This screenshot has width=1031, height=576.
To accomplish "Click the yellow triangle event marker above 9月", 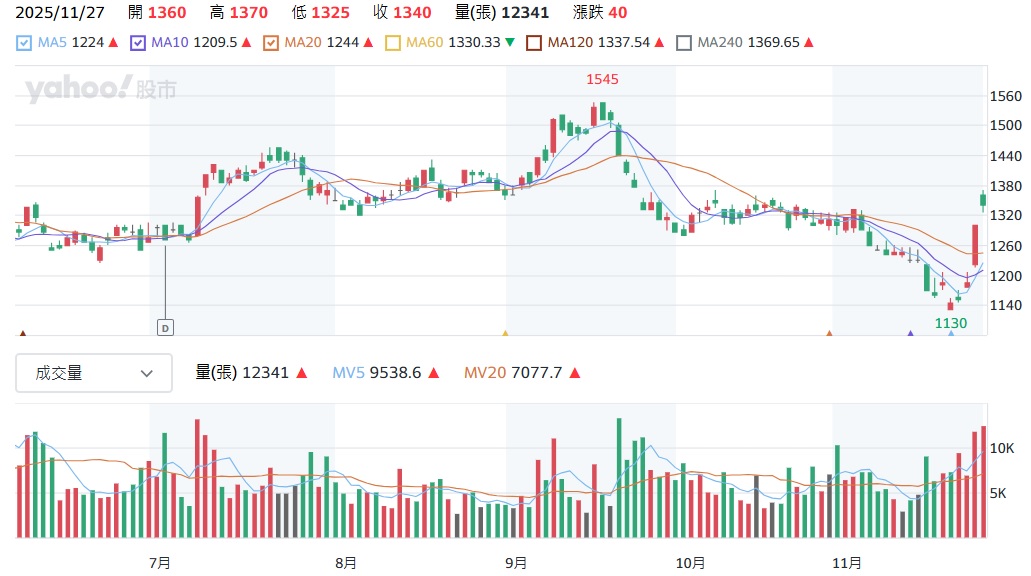I will pyautogui.click(x=505, y=333).
